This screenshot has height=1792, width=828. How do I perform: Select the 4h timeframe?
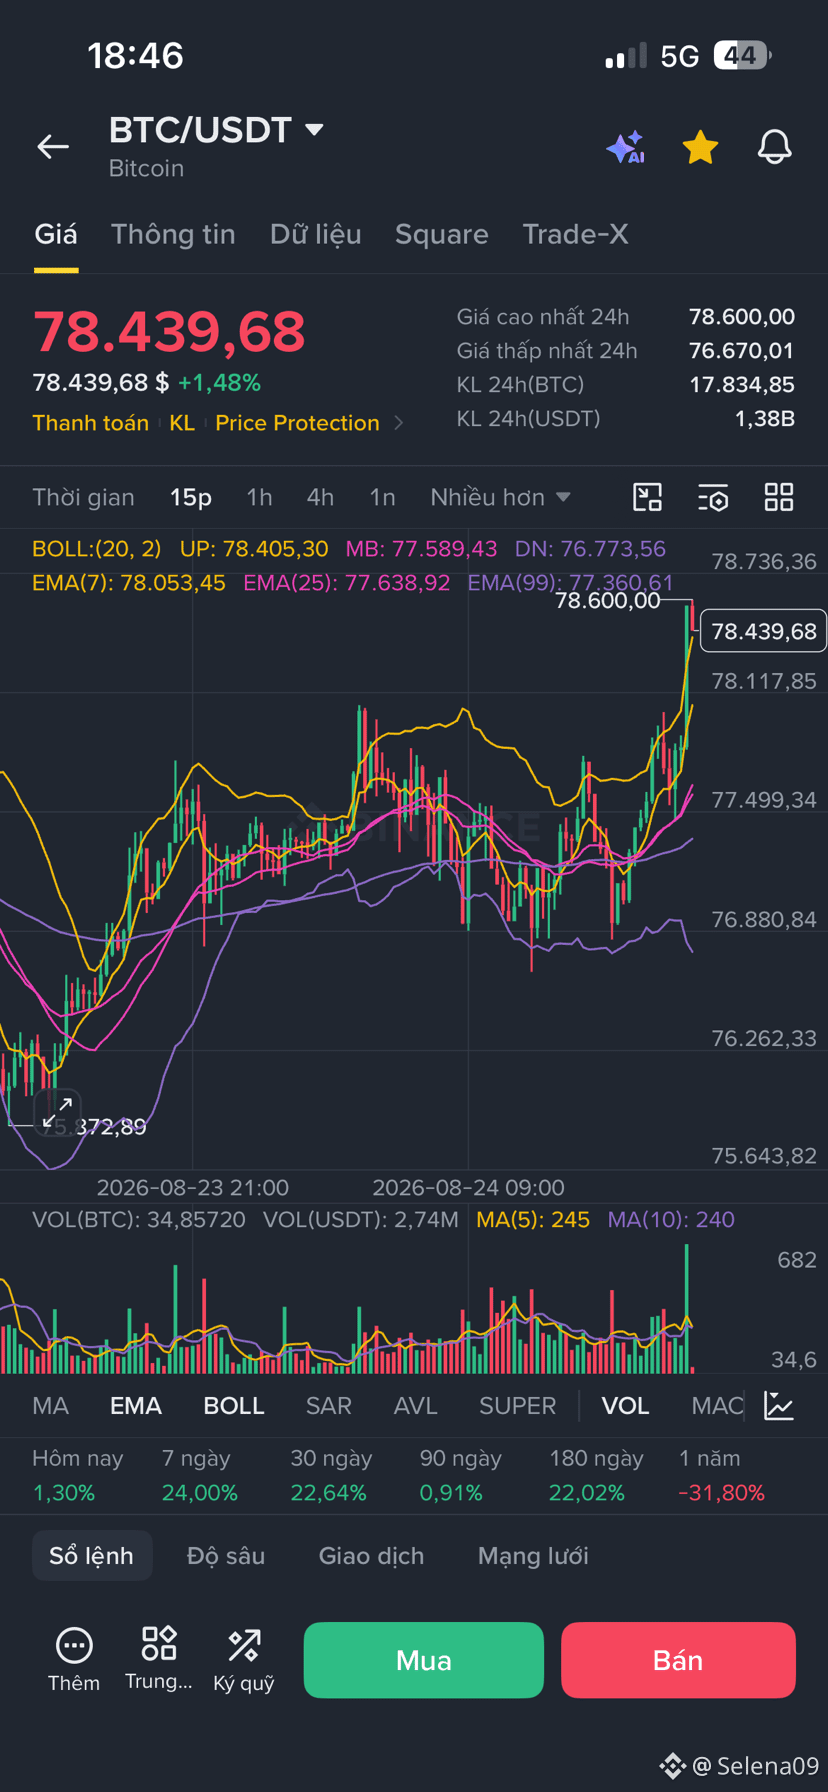[x=320, y=497]
